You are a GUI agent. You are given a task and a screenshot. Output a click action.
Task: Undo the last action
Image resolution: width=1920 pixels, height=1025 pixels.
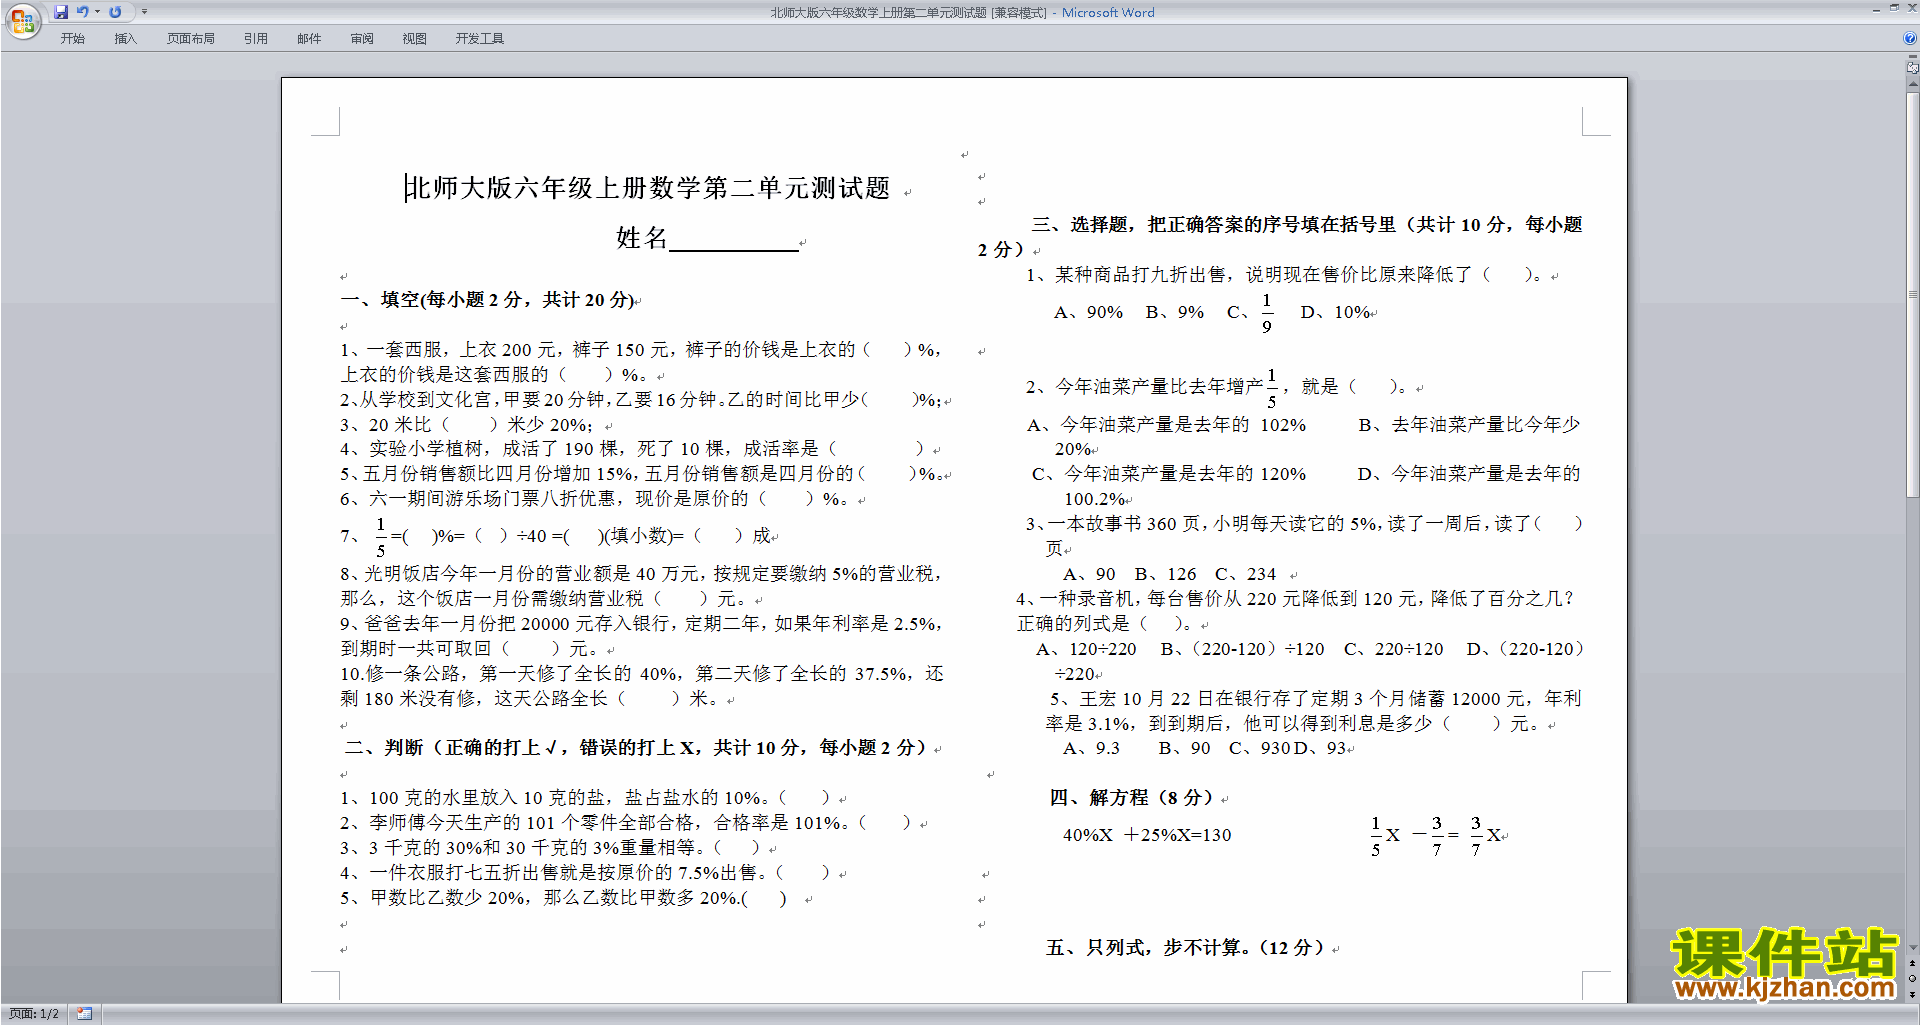click(x=83, y=12)
